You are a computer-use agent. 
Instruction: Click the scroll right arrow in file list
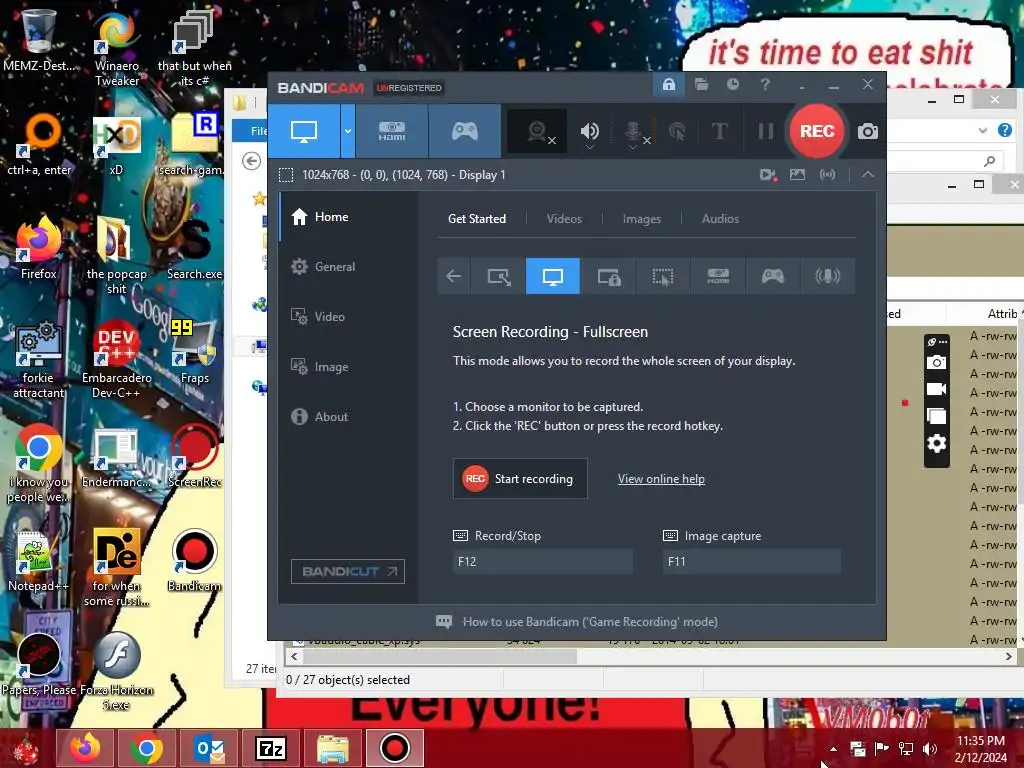pyautogui.click(x=1008, y=656)
